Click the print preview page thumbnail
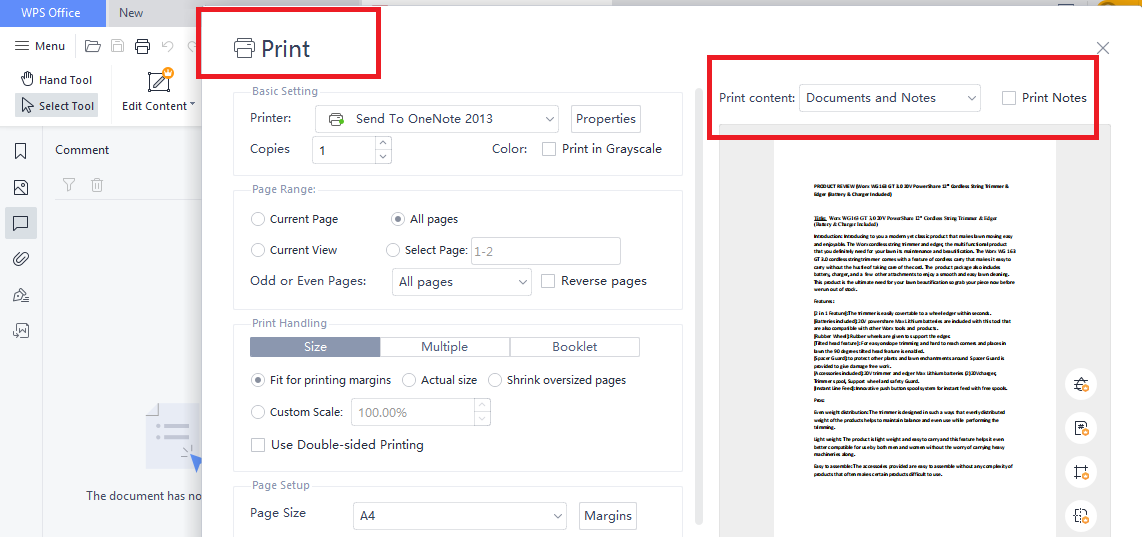 coord(914,339)
